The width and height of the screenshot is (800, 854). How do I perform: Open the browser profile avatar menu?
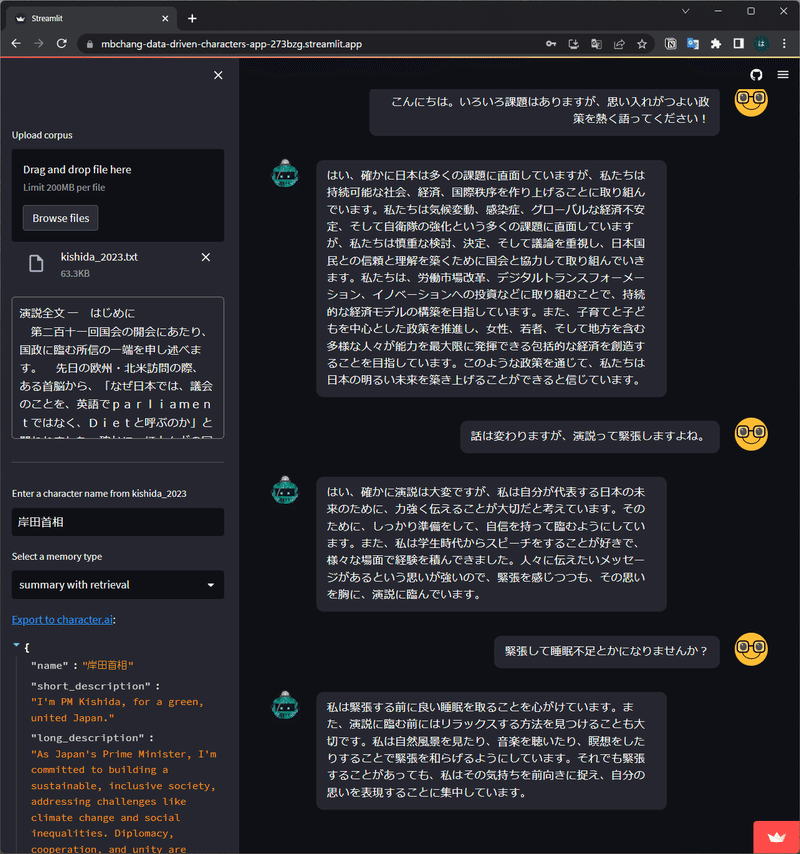[763, 44]
